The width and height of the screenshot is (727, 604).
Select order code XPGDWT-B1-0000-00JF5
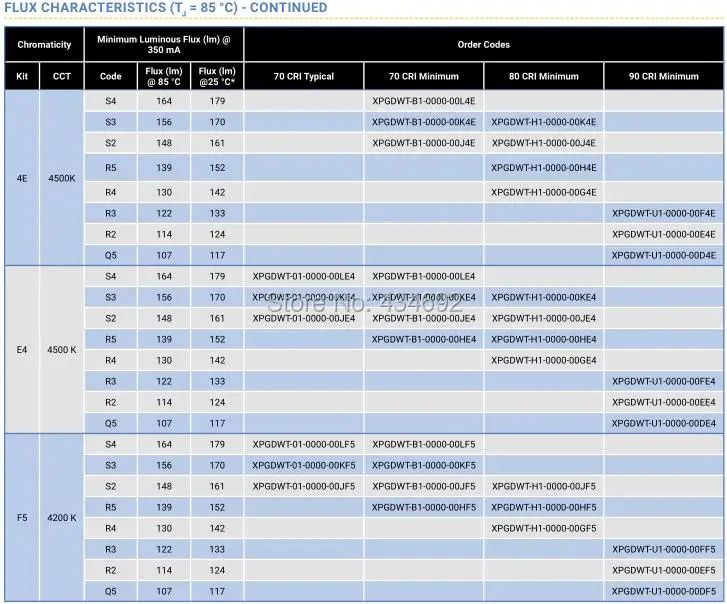pos(423,486)
